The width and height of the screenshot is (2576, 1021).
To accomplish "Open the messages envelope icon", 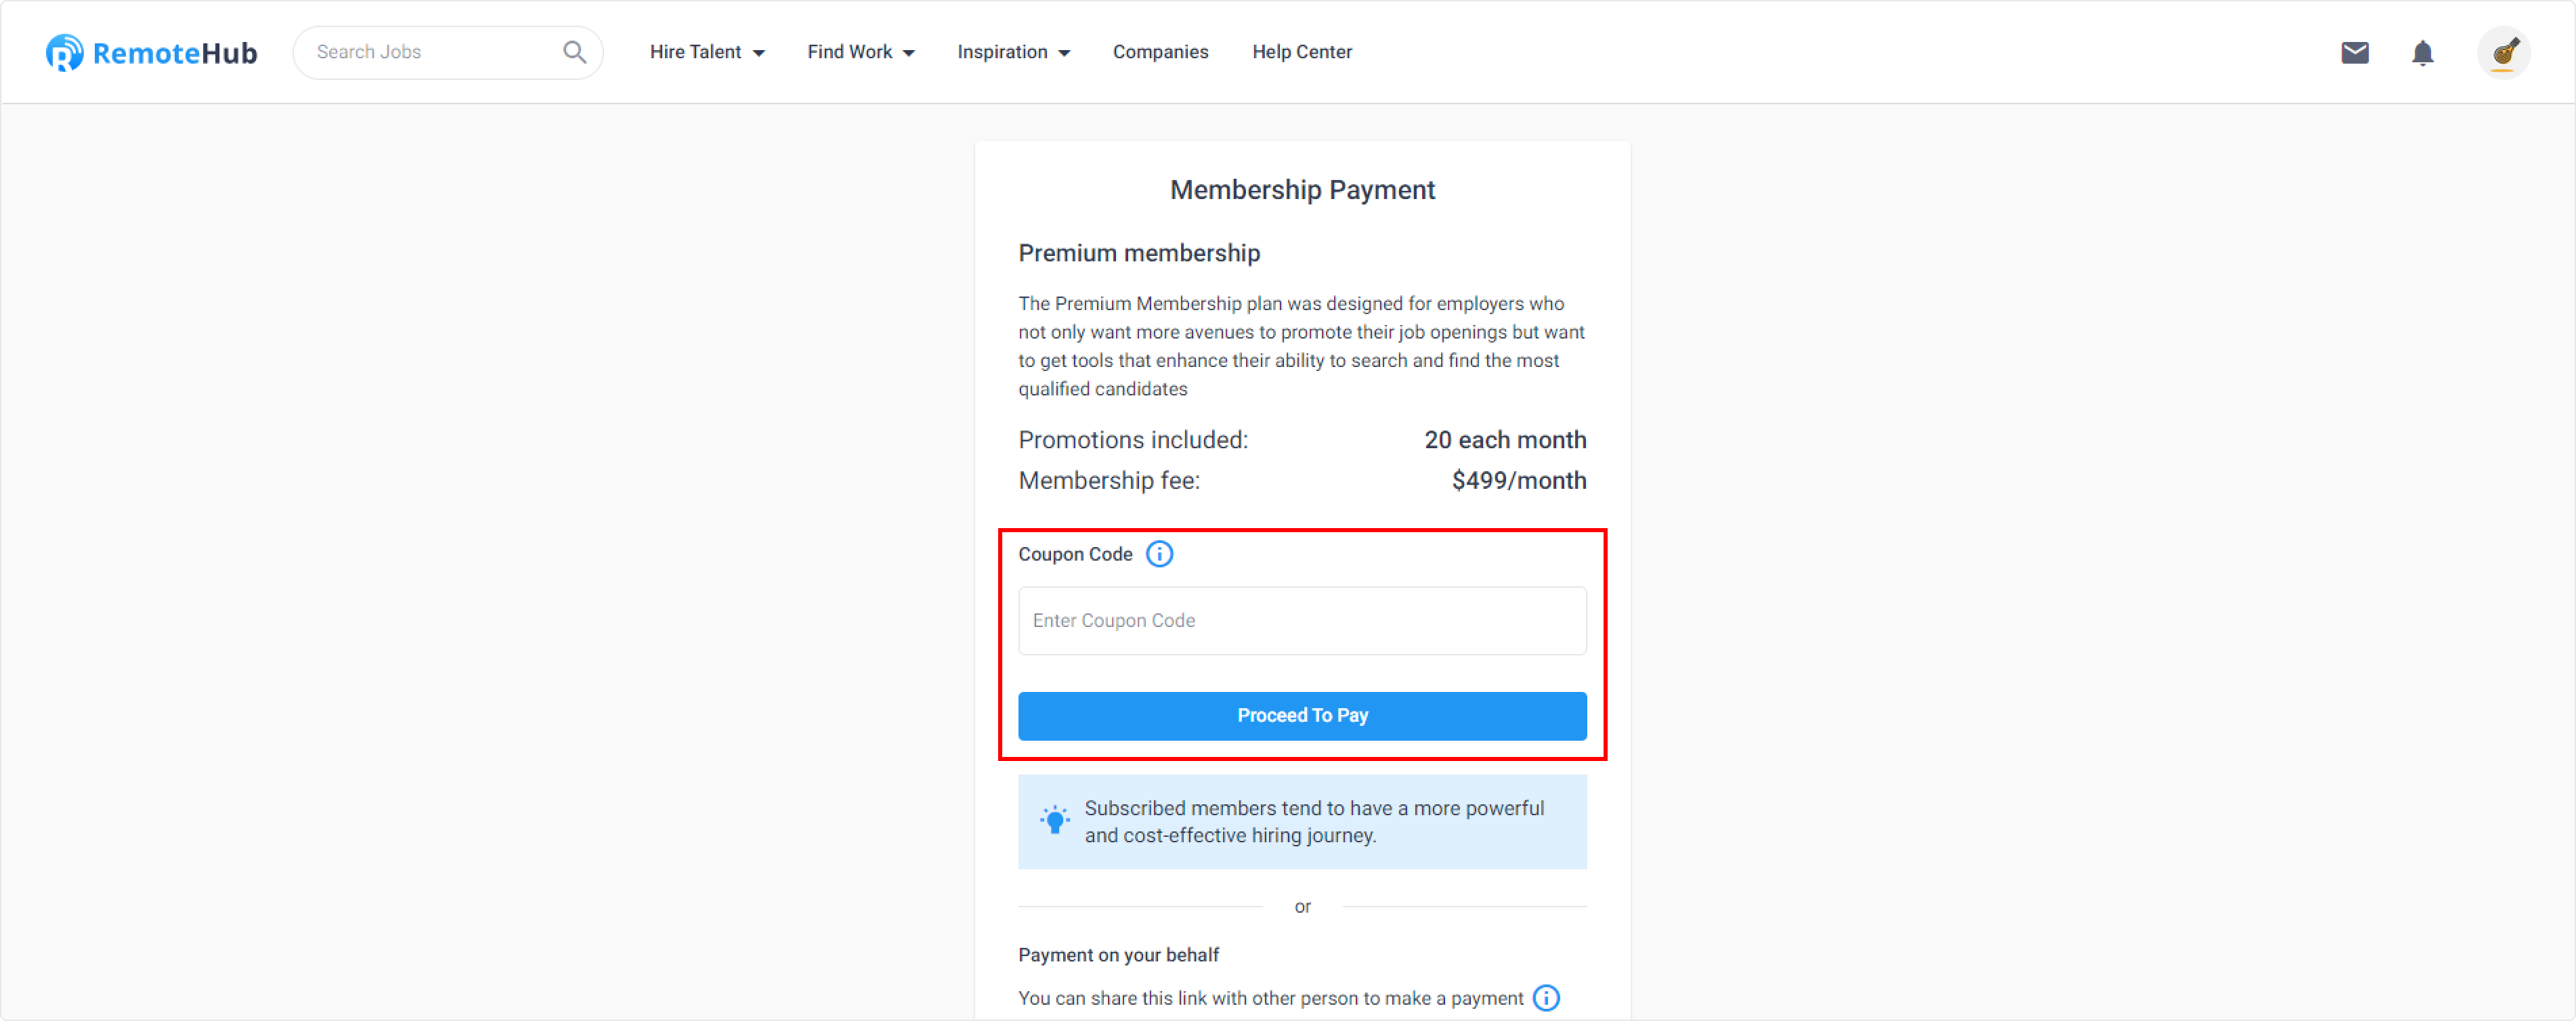I will (2355, 52).
